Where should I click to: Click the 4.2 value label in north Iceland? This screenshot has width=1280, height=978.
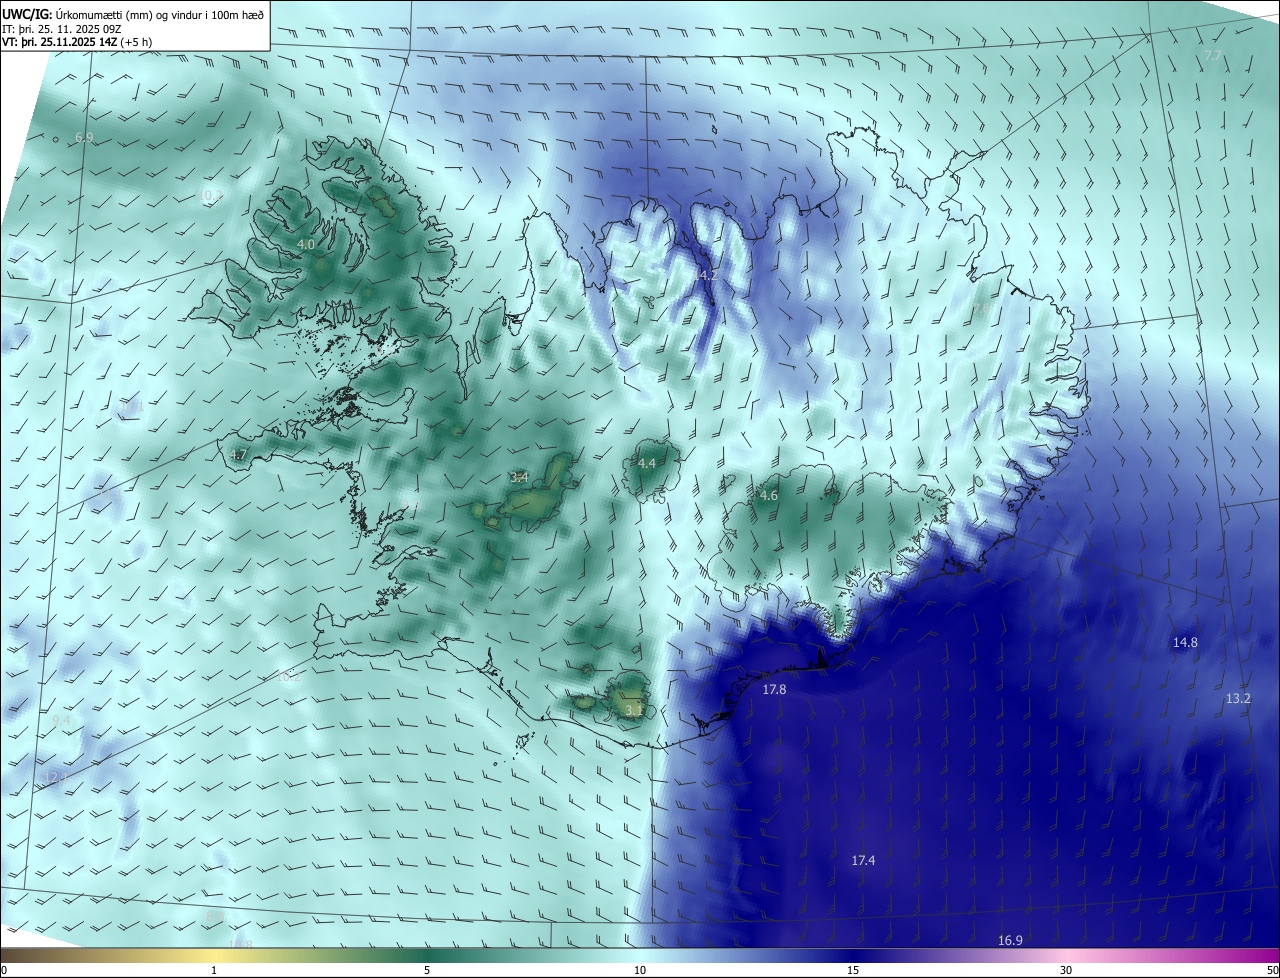pyautogui.click(x=708, y=275)
